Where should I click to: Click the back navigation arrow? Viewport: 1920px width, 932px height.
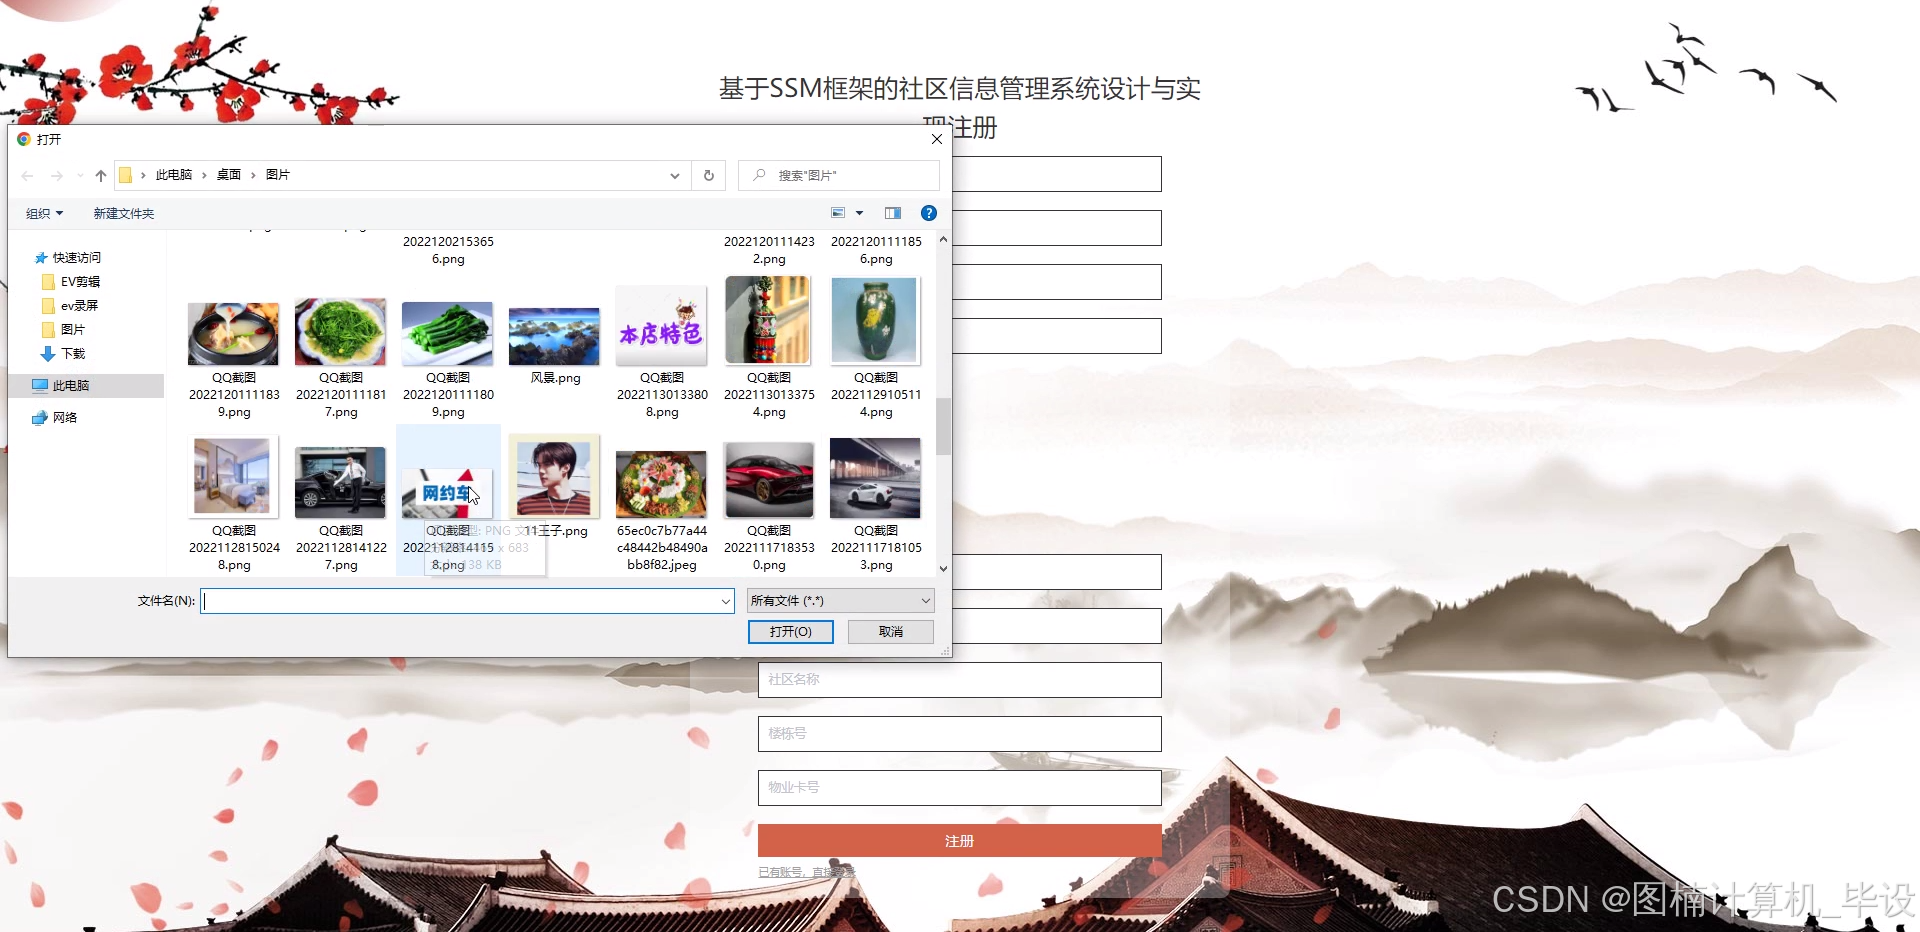point(27,175)
